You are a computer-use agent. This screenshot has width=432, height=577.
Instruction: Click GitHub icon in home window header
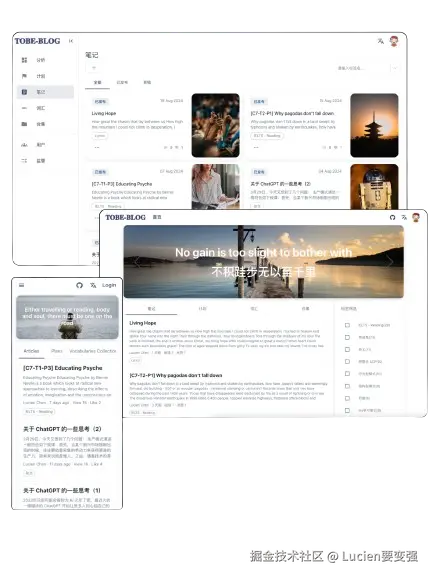point(392,217)
